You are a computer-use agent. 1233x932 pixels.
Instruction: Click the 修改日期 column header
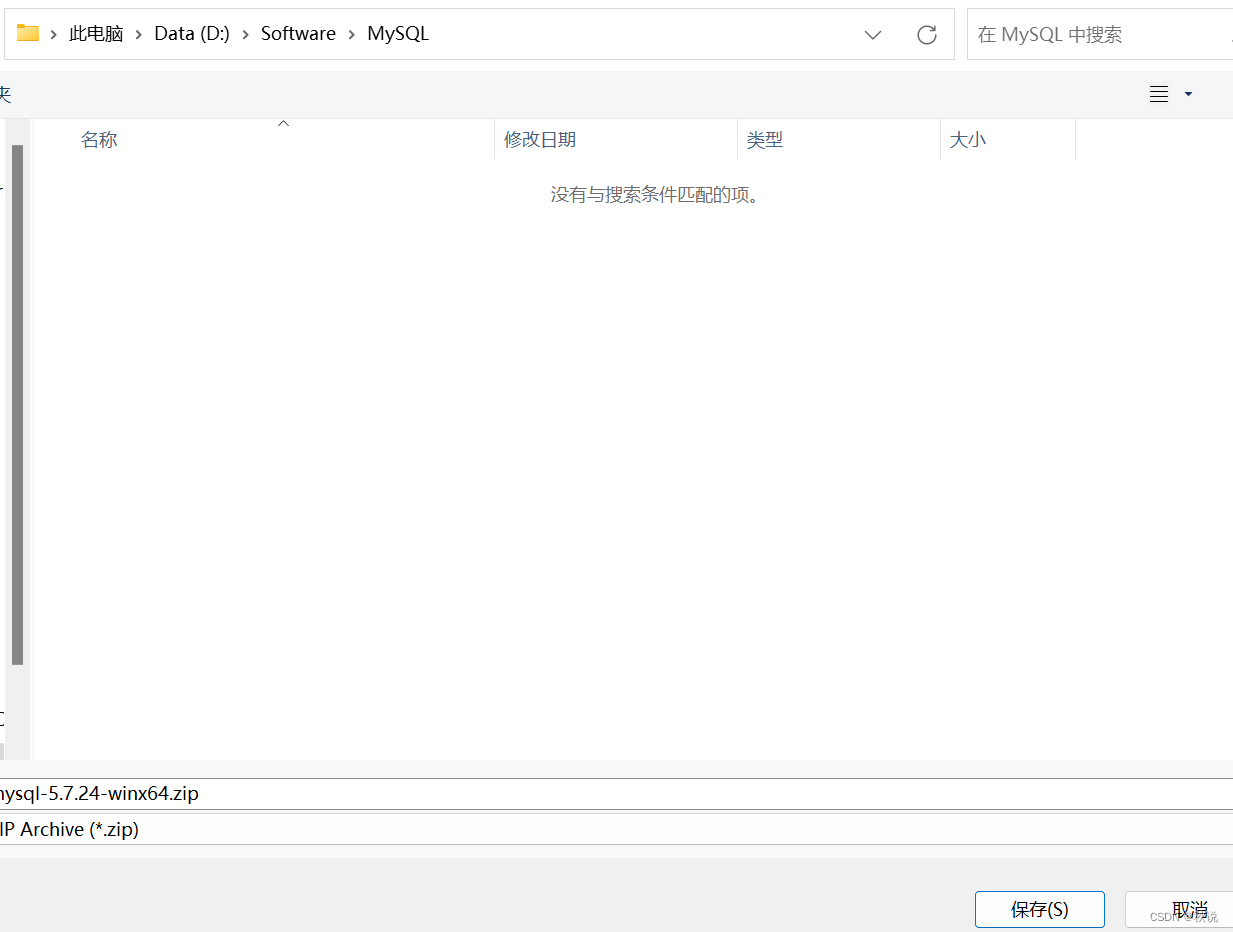coord(540,139)
